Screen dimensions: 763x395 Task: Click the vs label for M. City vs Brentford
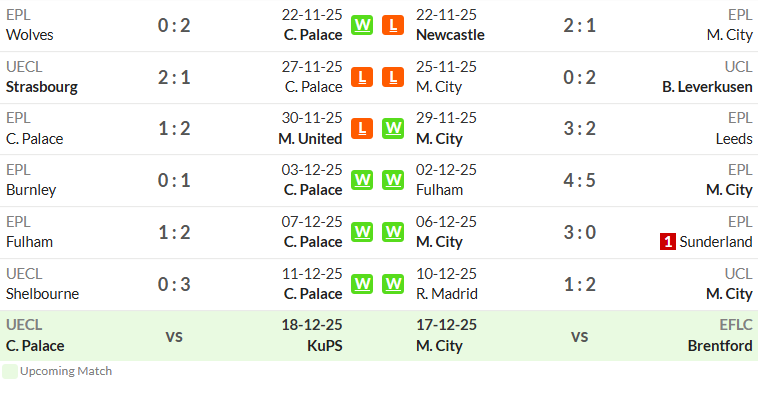coord(580,336)
